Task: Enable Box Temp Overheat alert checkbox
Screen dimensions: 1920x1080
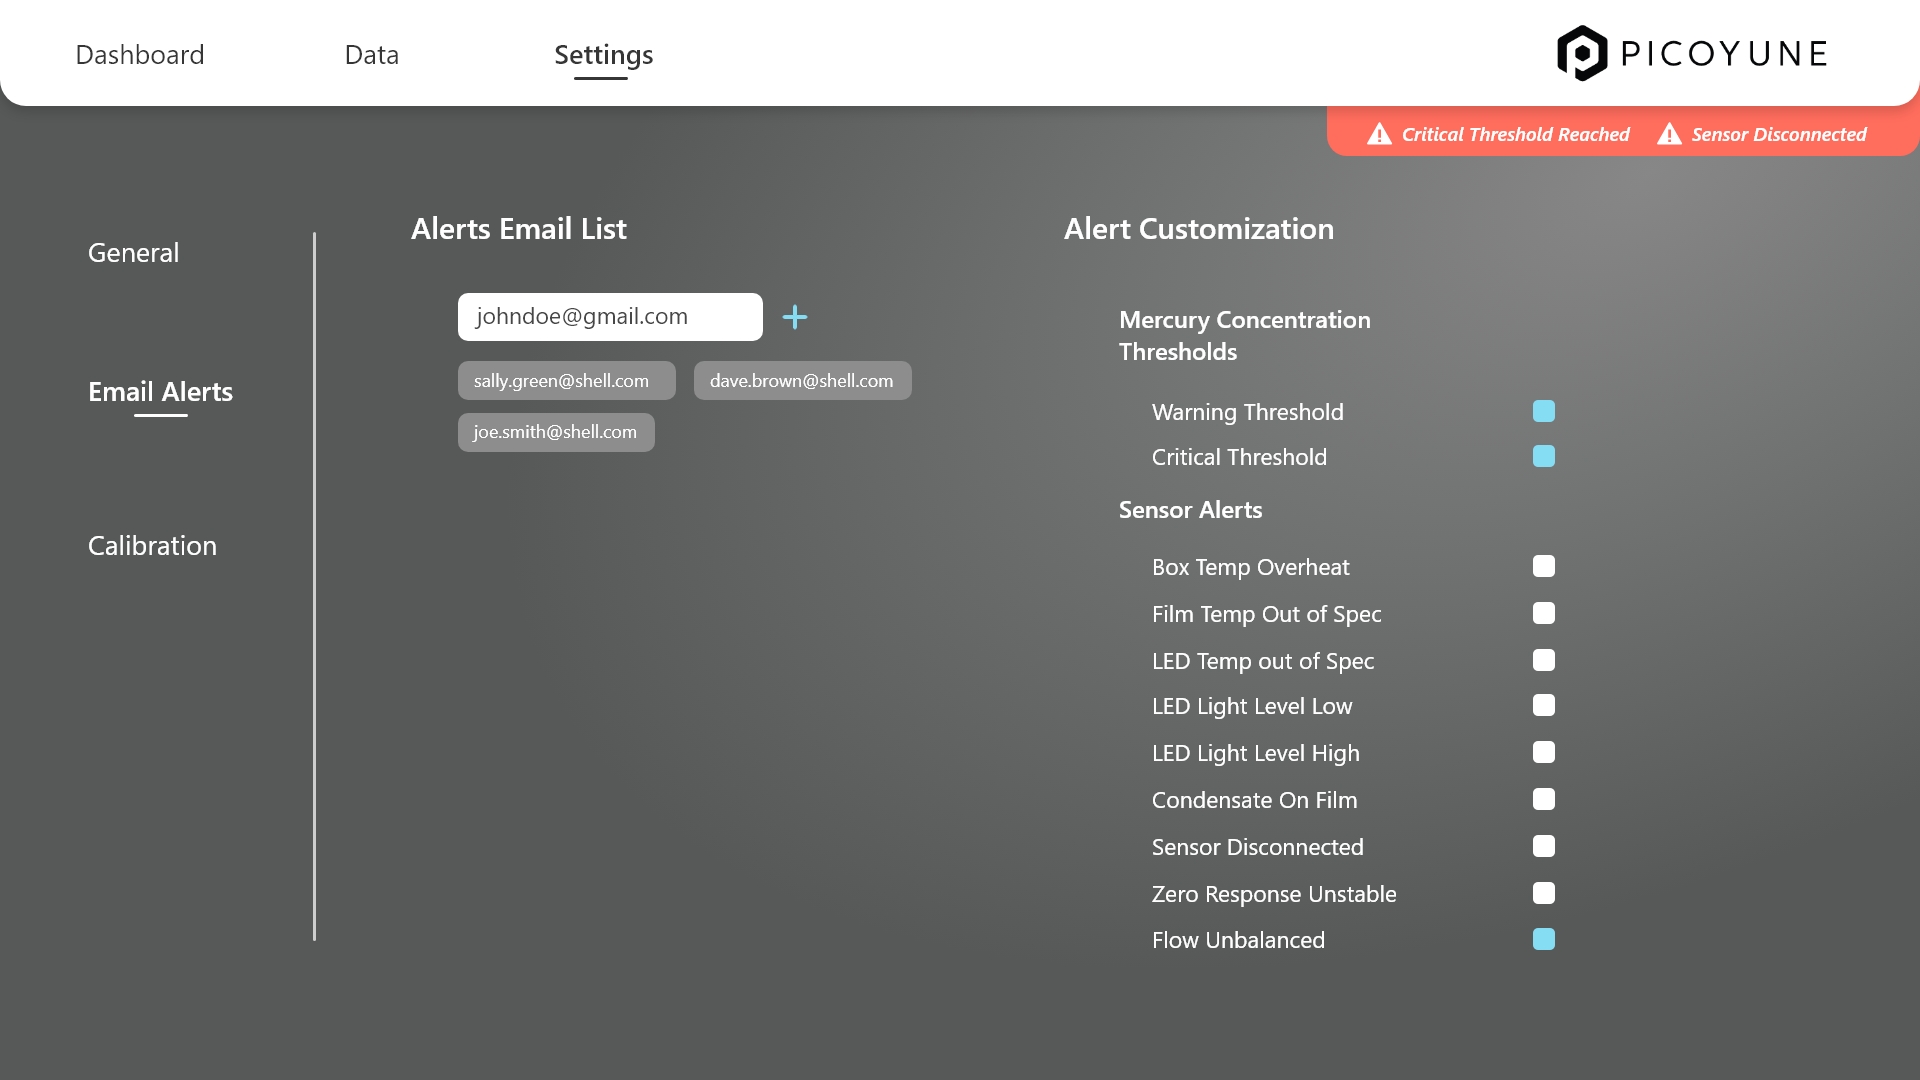Action: (x=1543, y=566)
